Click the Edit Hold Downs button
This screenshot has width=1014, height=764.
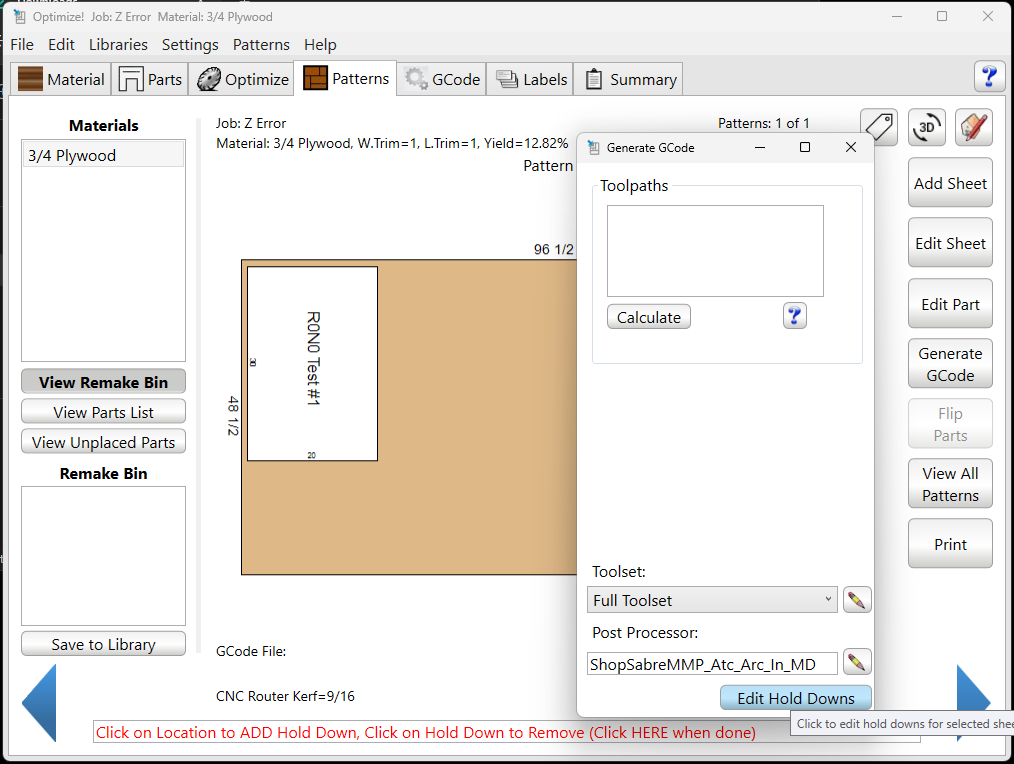[x=795, y=698]
